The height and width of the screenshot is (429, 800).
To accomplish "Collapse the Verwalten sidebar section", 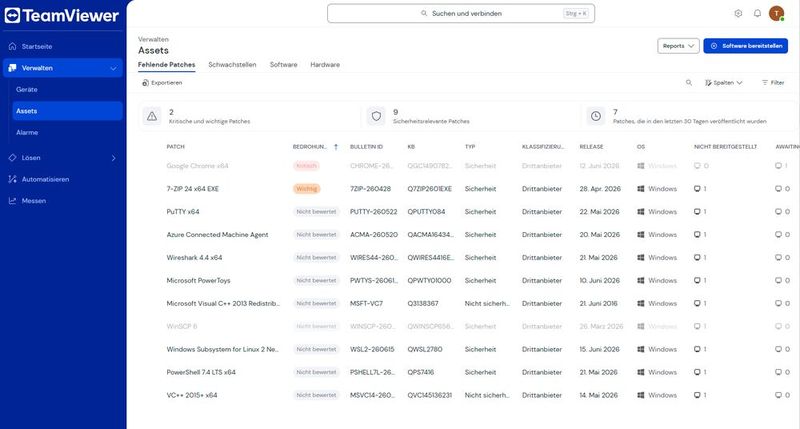I will pyautogui.click(x=113, y=68).
